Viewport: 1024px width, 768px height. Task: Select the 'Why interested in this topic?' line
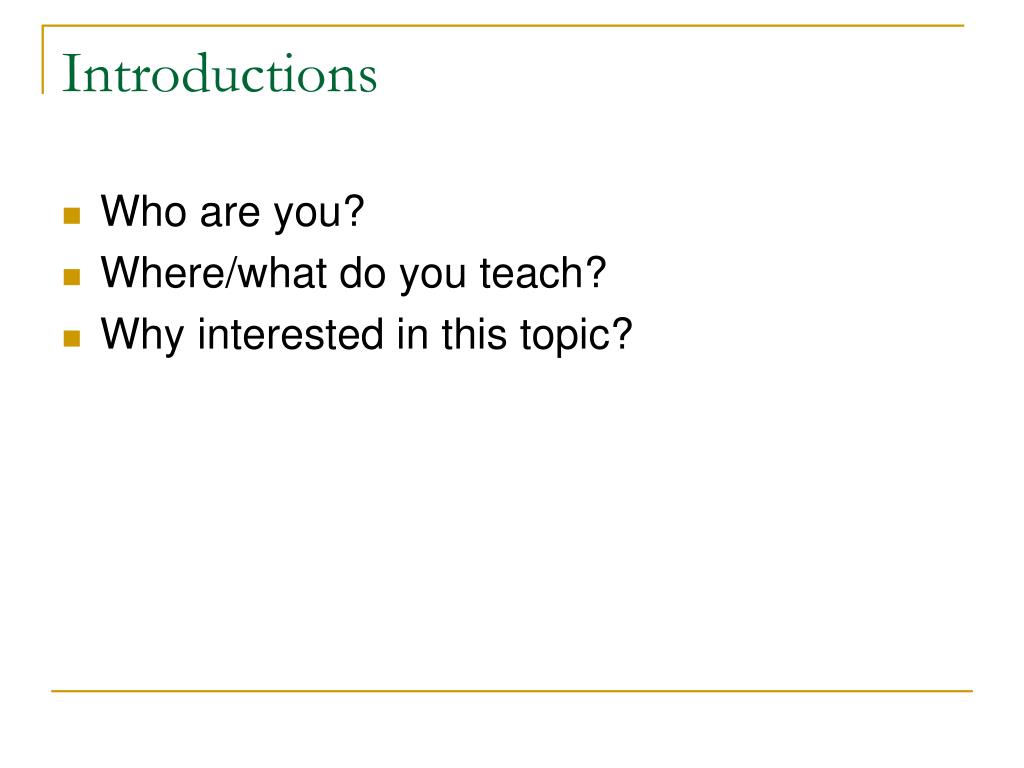pyautogui.click(x=366, y=335)
